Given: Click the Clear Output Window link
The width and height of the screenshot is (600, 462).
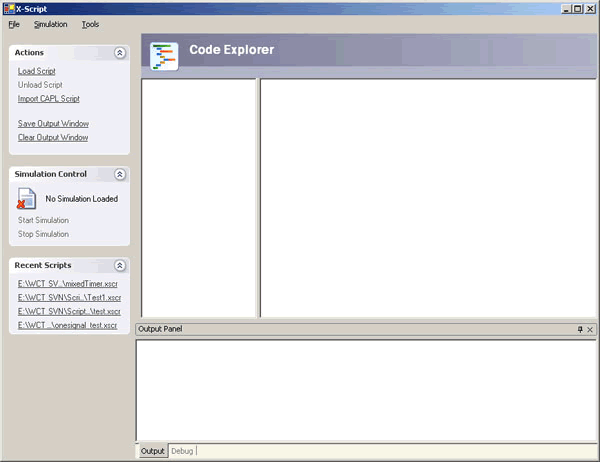Looking at the screenshot, I should coord(53,137).
